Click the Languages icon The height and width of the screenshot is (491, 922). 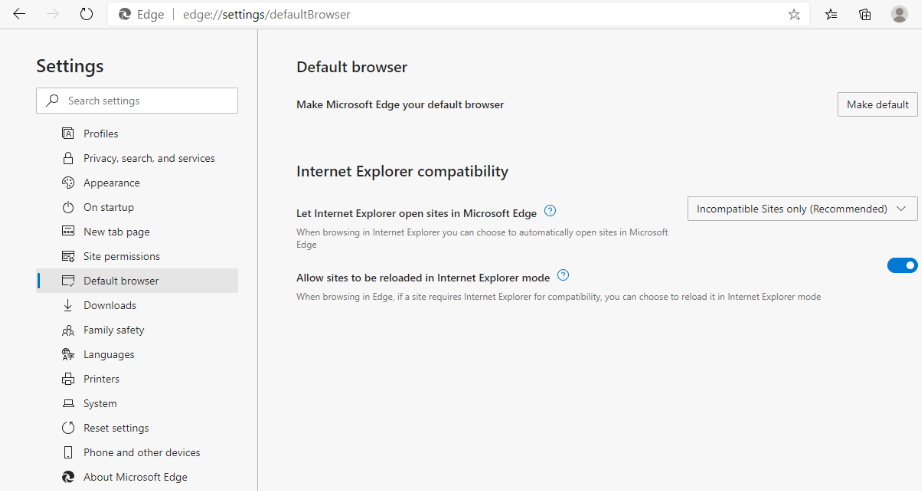click(x=68, y=354)
